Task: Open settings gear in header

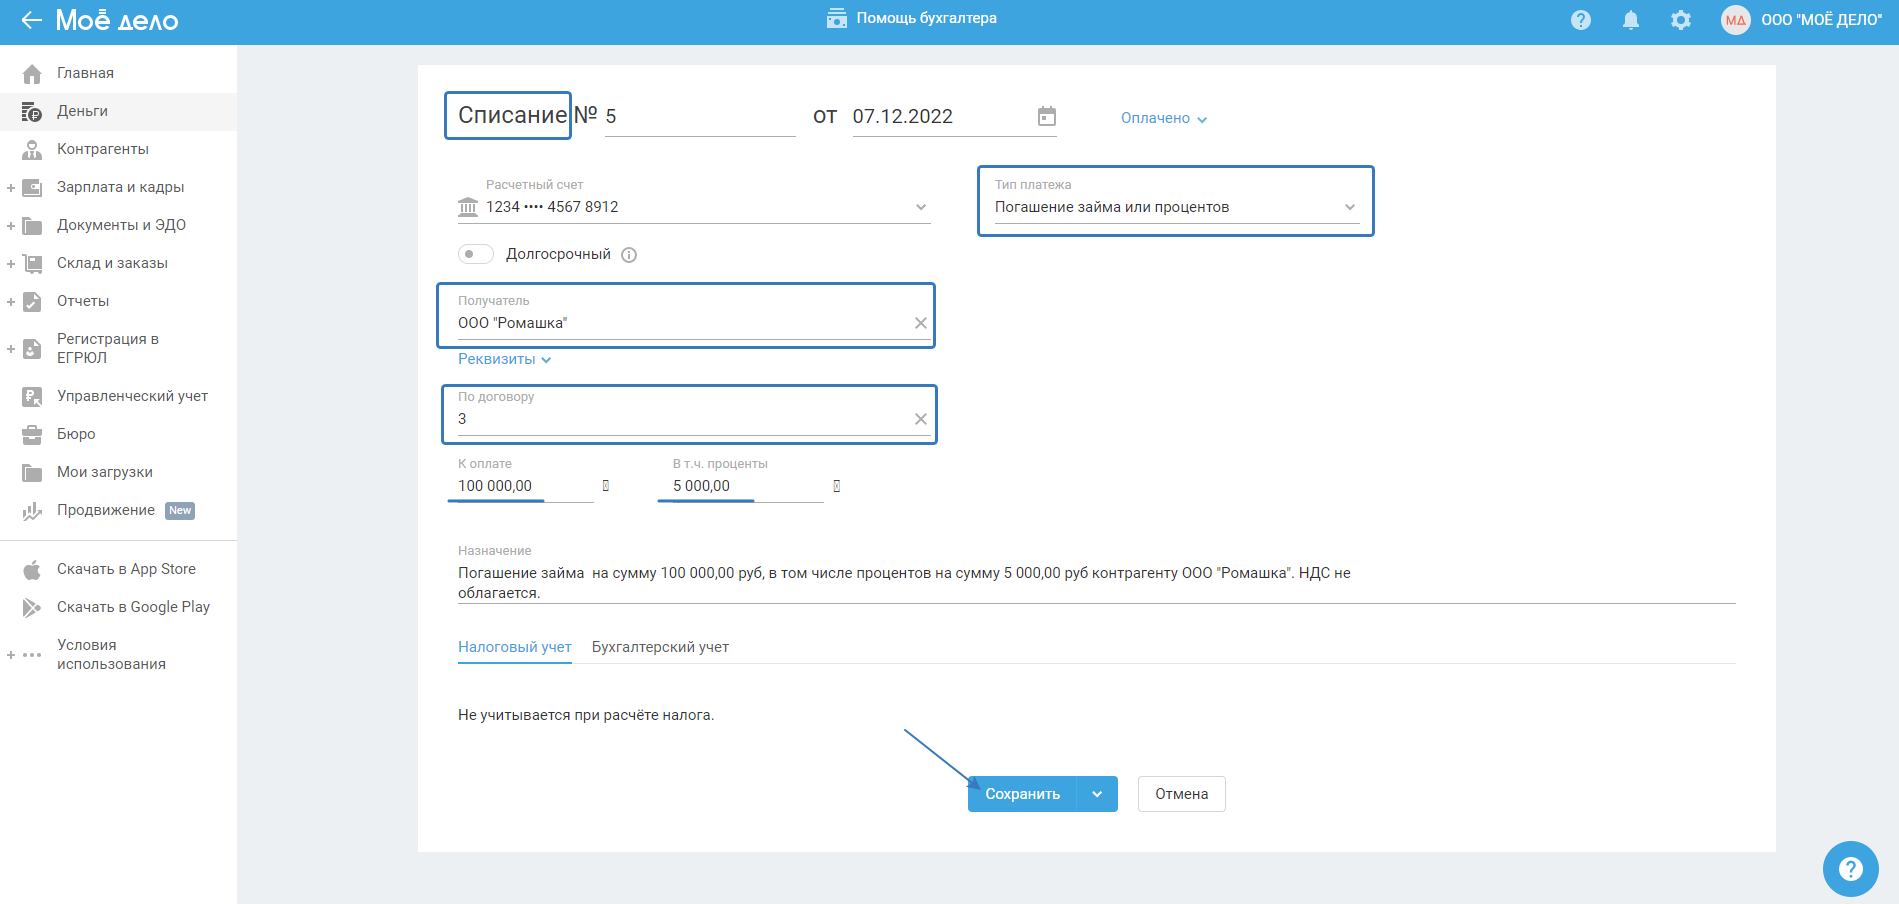Action: click(1681, 20)
